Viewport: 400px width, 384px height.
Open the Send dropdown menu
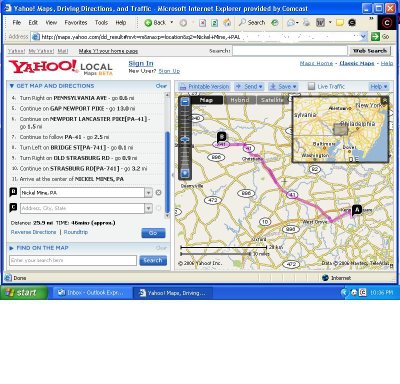click(x=249, y=86)
